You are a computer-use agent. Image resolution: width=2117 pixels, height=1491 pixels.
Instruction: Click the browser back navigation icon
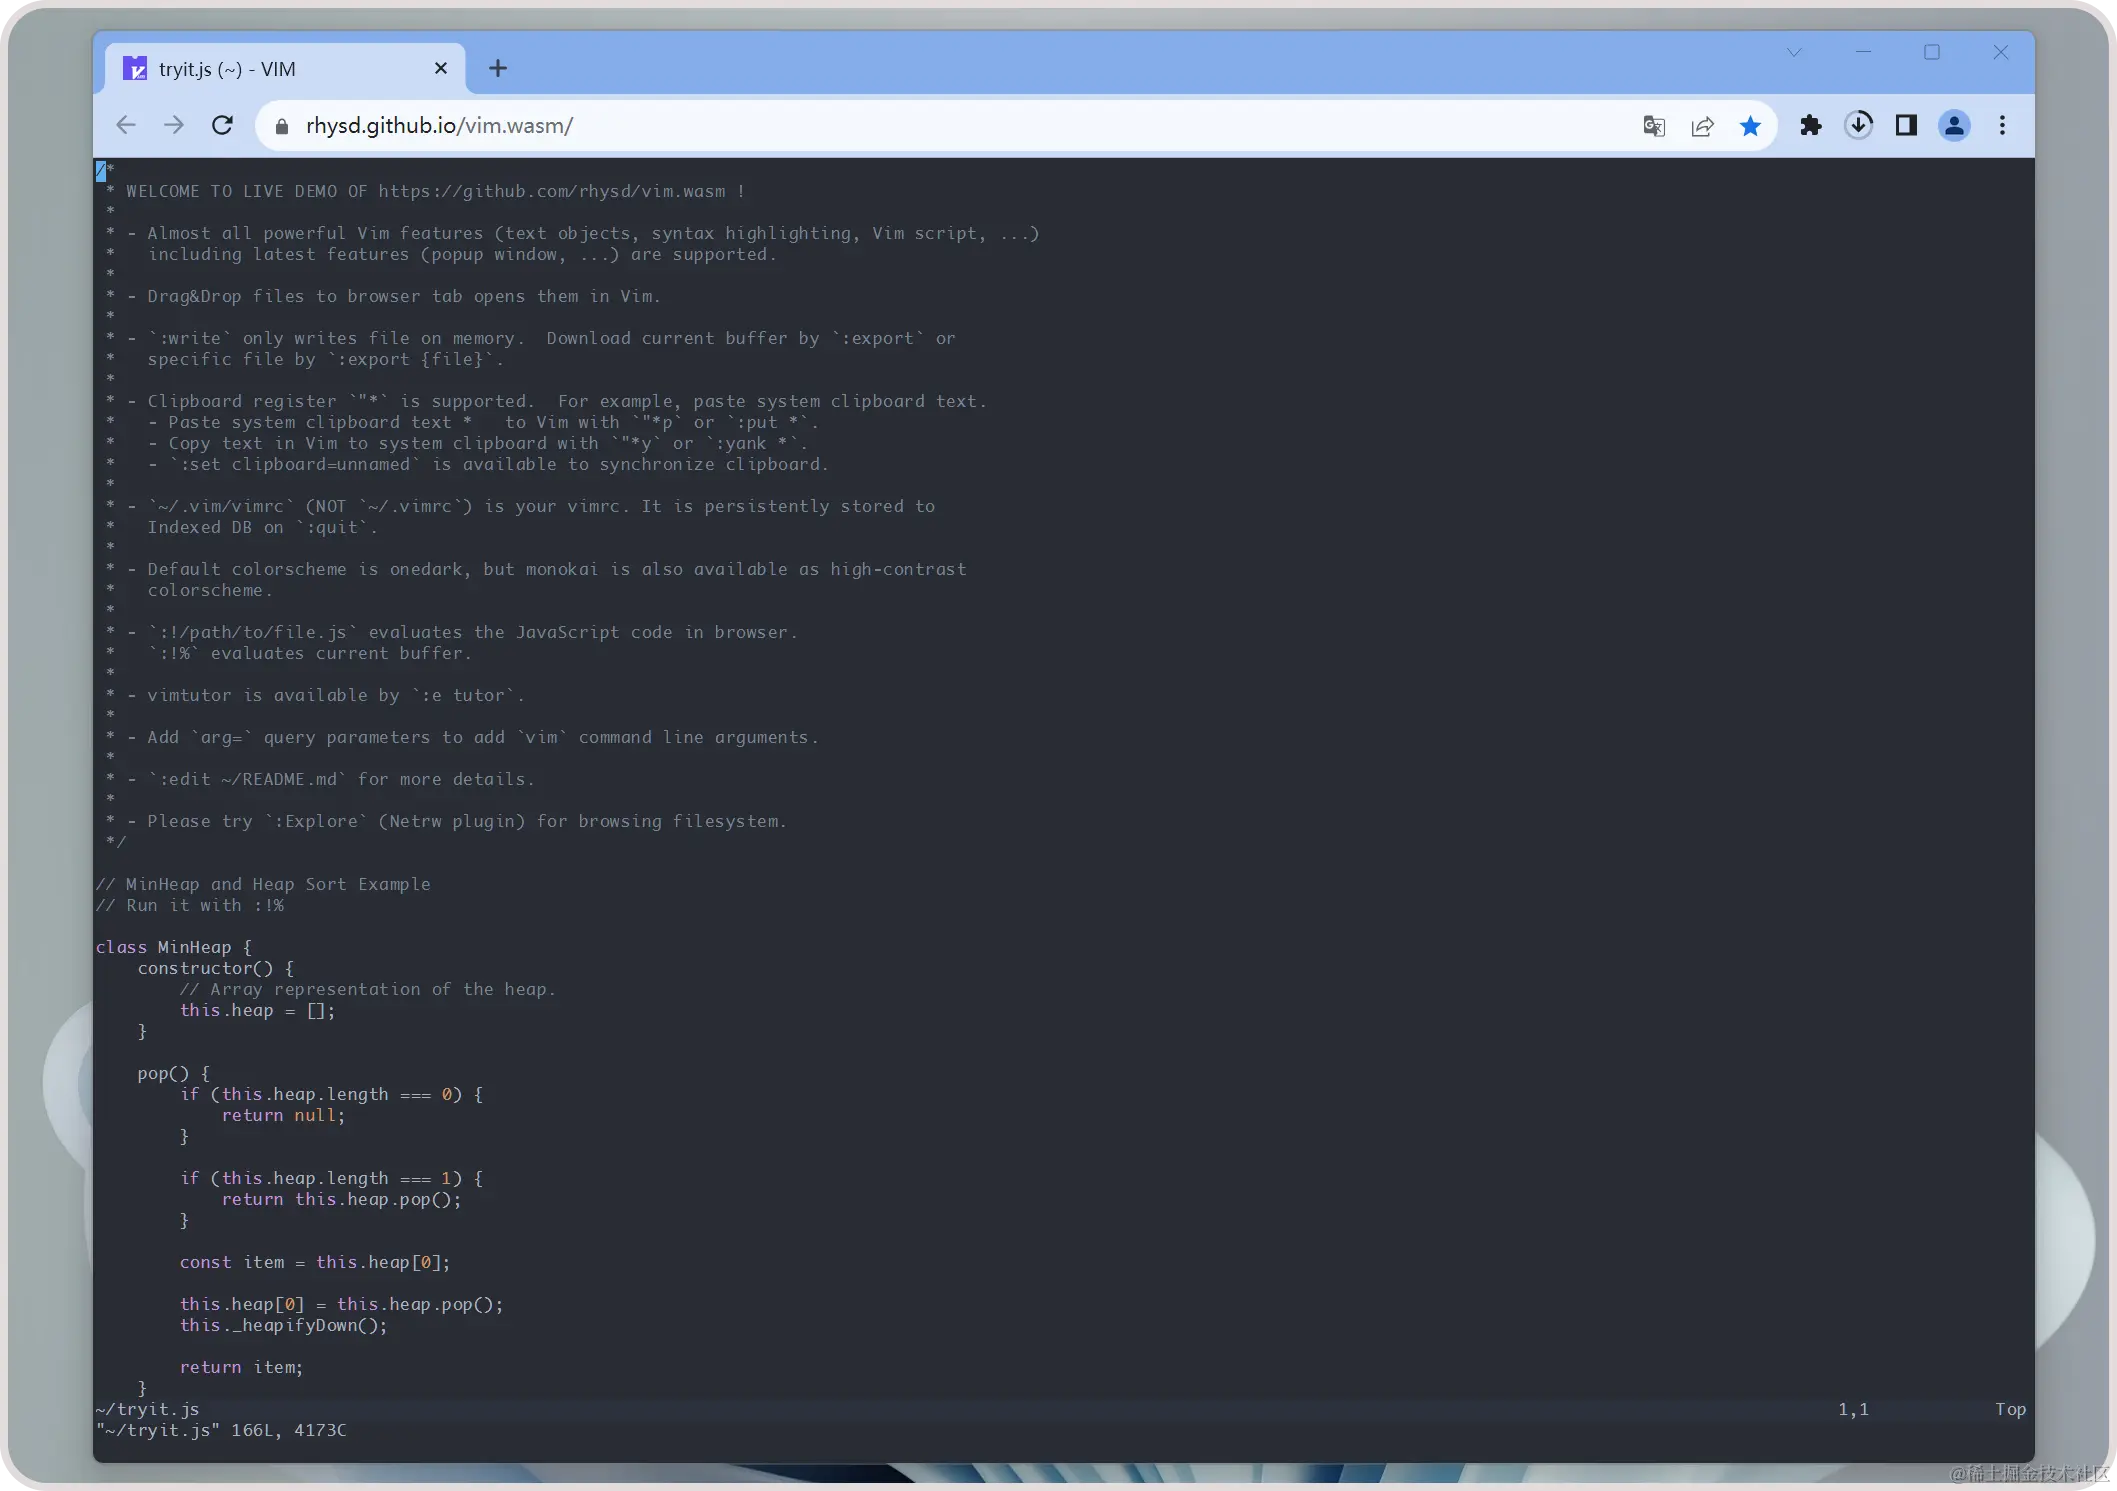click(126, 124)
